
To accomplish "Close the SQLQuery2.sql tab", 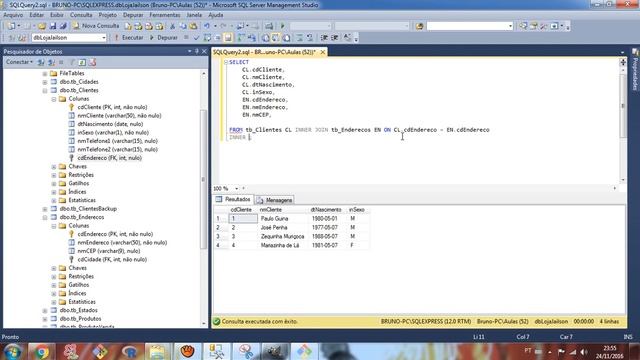I will (322, 52).
